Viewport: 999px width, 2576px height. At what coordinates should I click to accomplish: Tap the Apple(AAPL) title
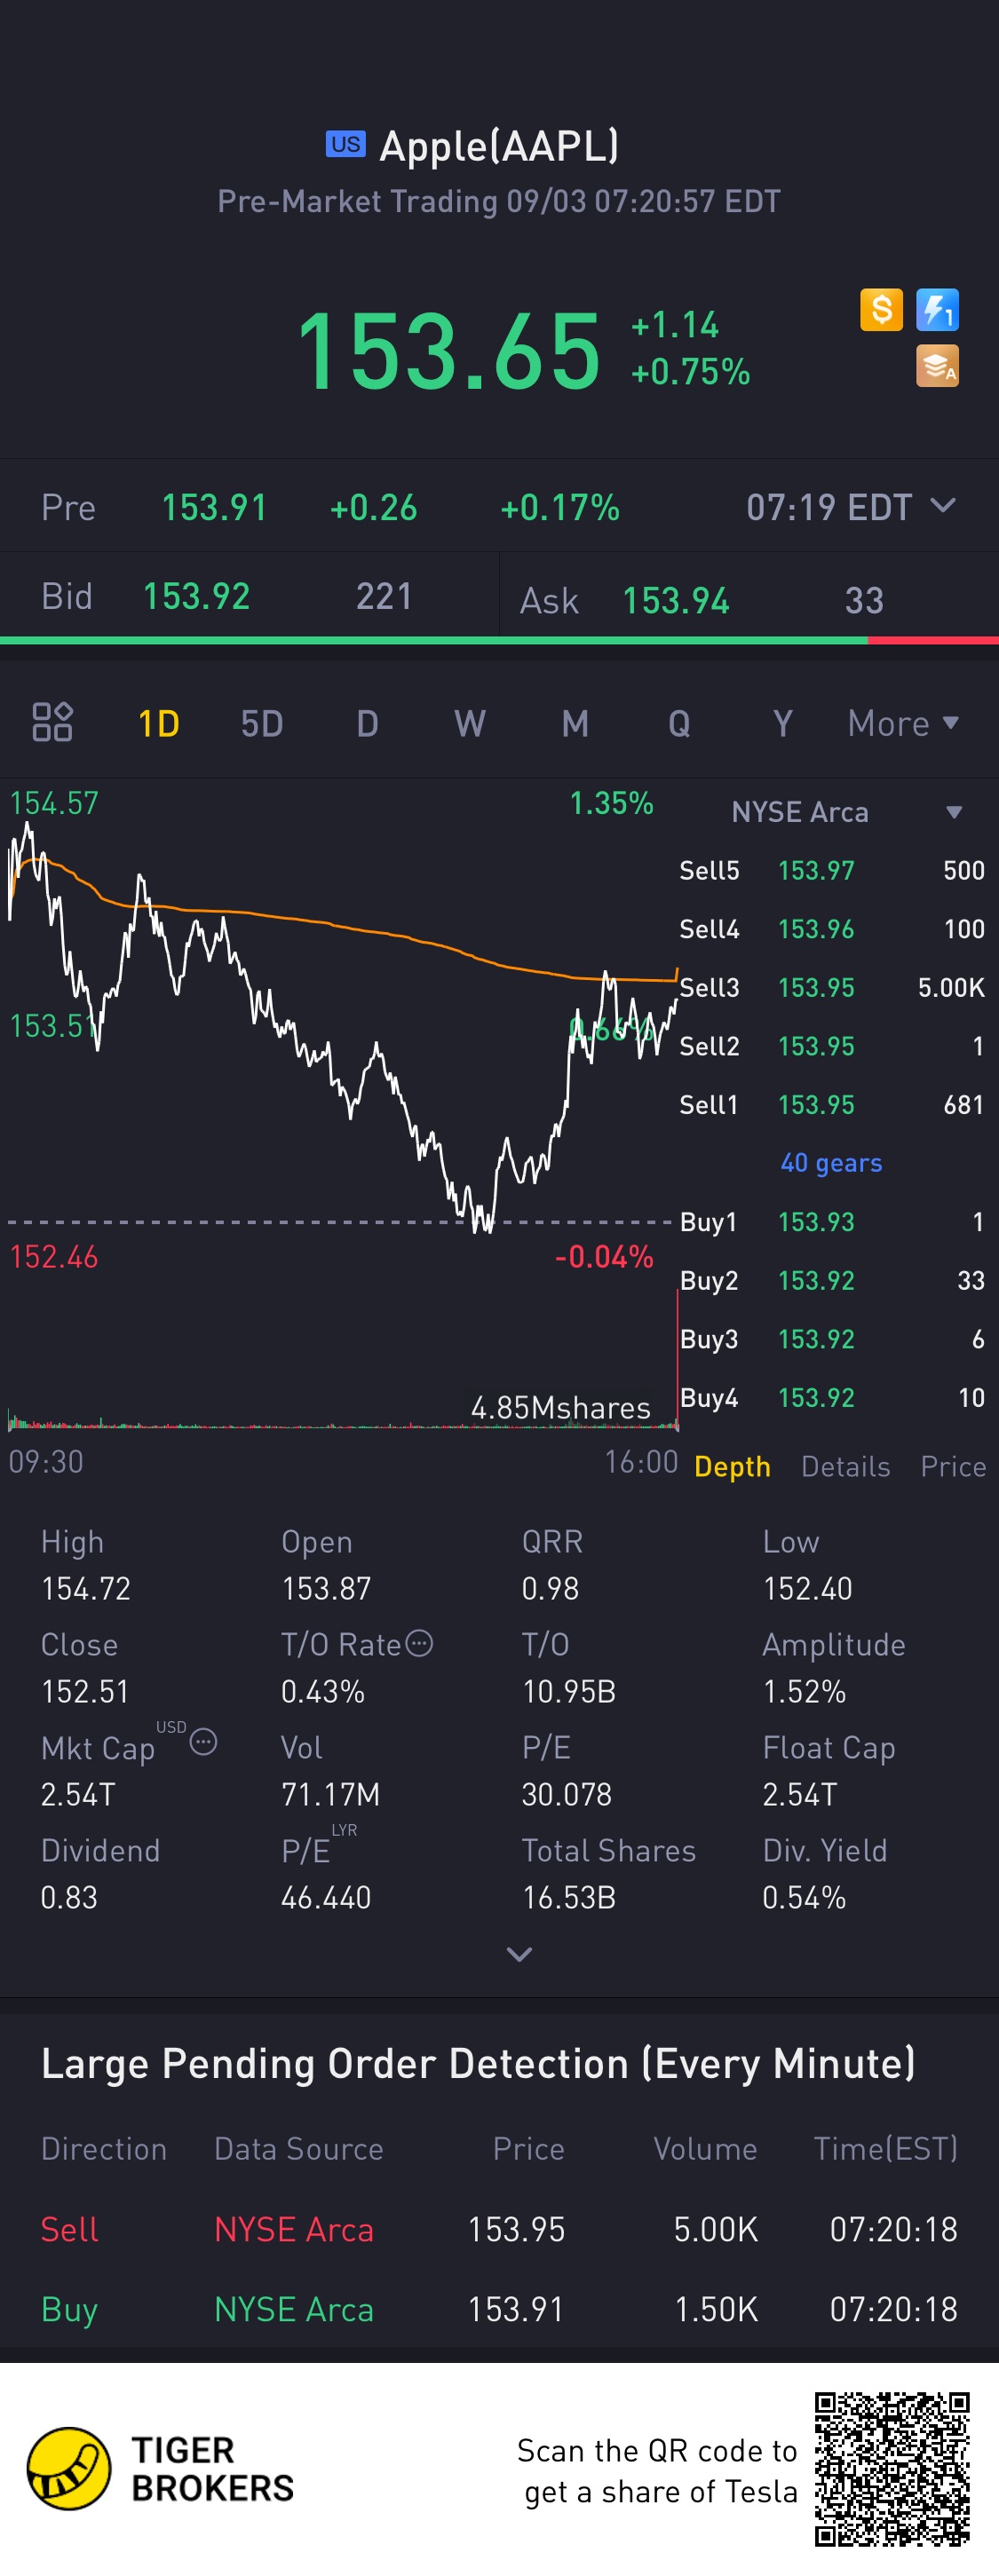click(x=499, y=146)
